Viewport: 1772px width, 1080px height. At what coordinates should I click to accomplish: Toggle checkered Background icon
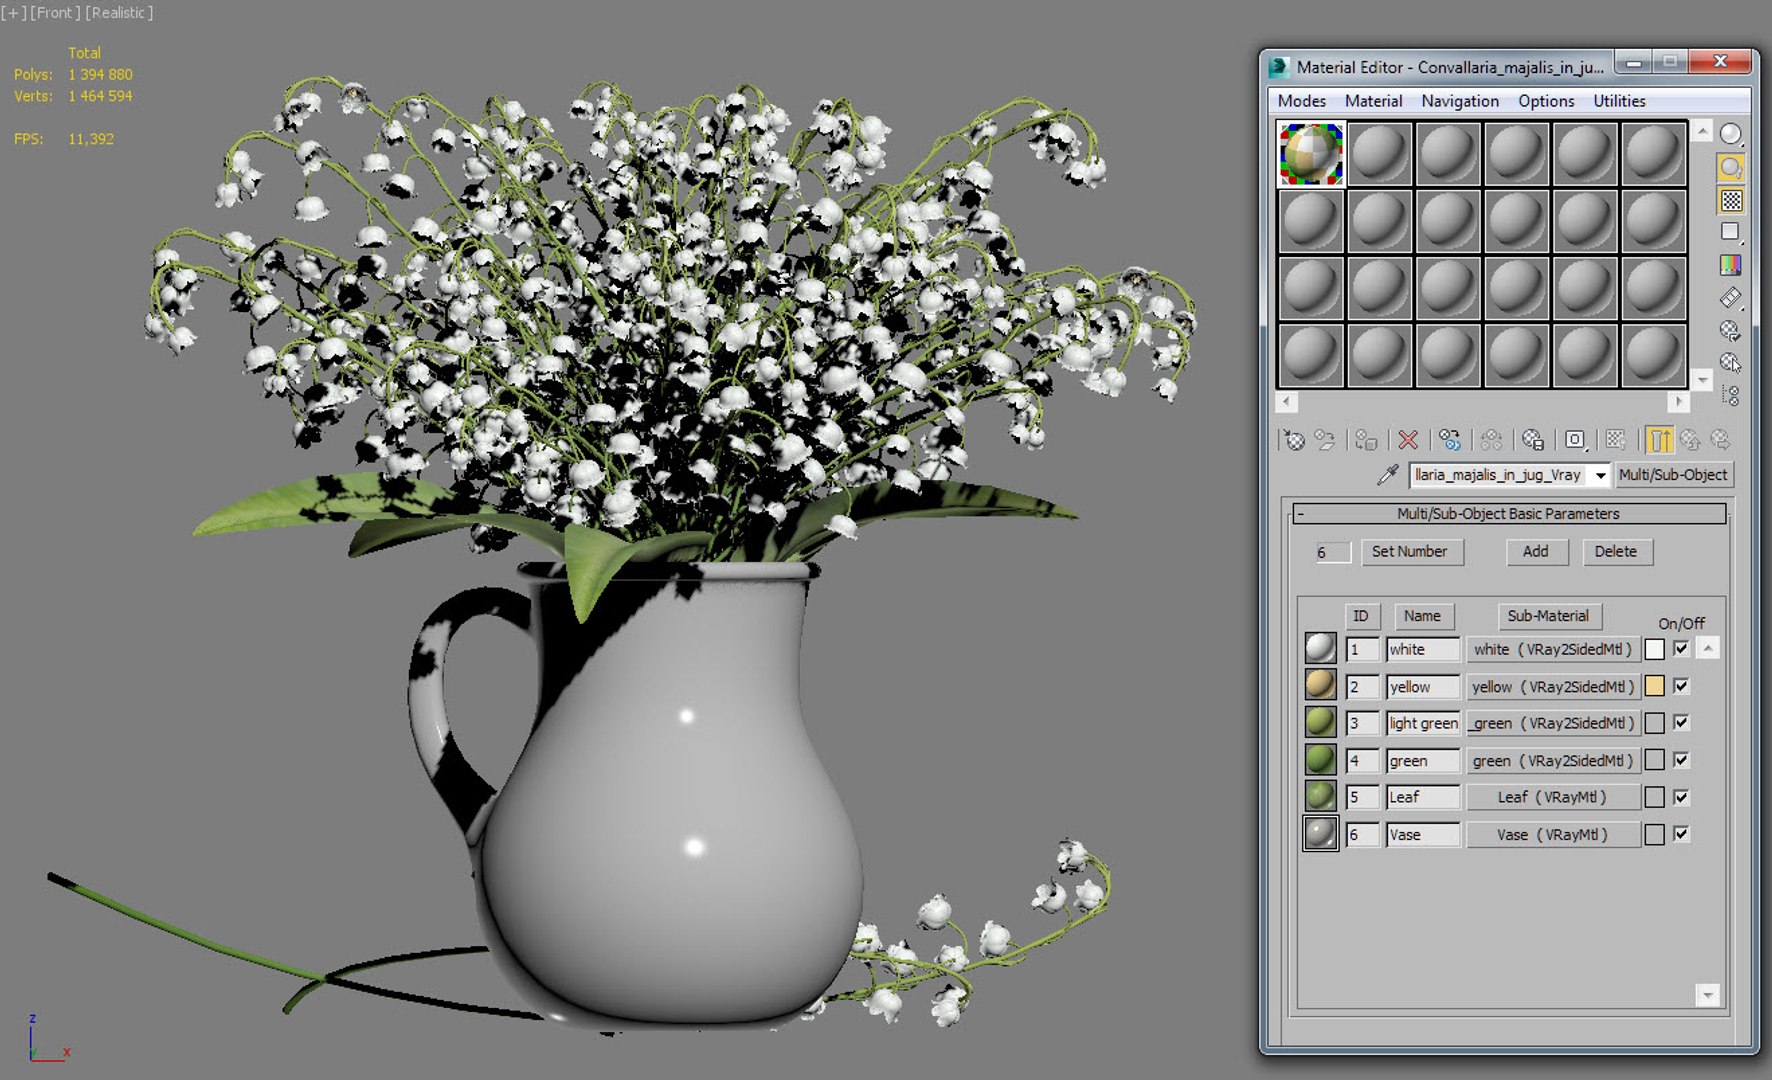pyautogui.click(x=1731, y=200)
